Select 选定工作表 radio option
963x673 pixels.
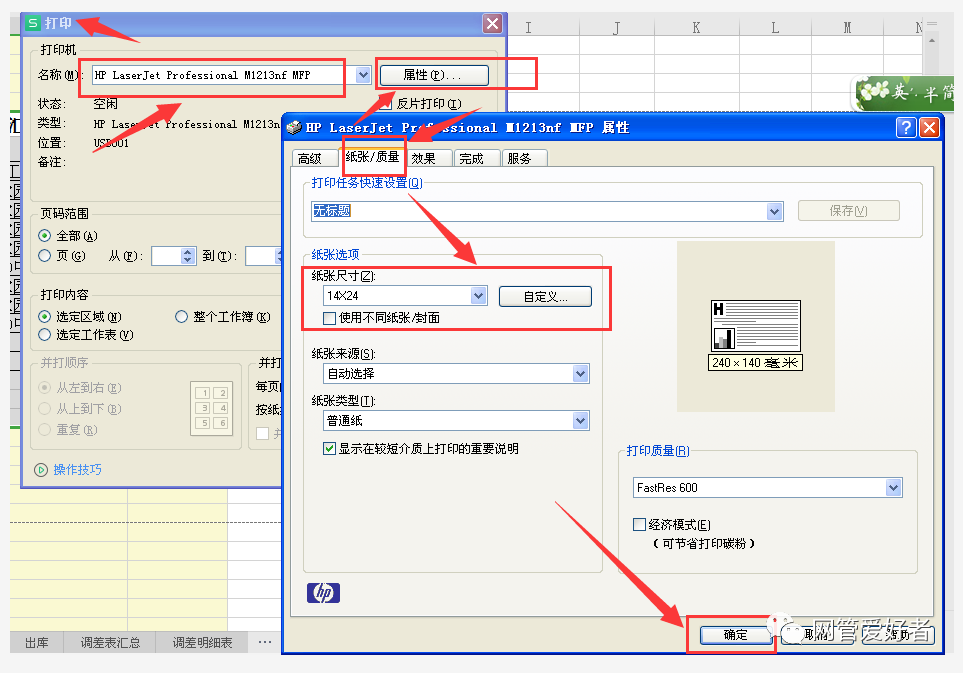pos(44,335)
